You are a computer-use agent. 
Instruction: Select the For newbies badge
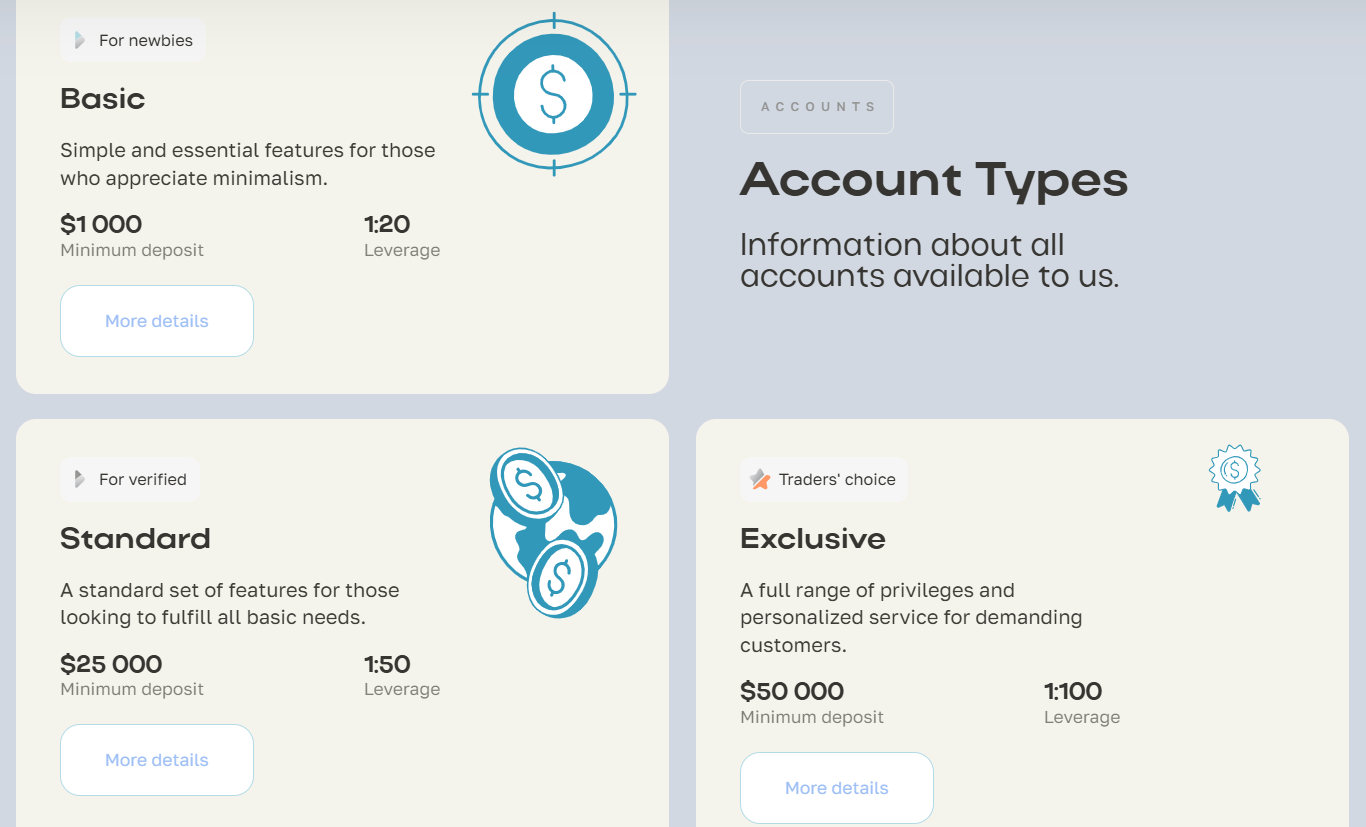click(x=133, y=41)
